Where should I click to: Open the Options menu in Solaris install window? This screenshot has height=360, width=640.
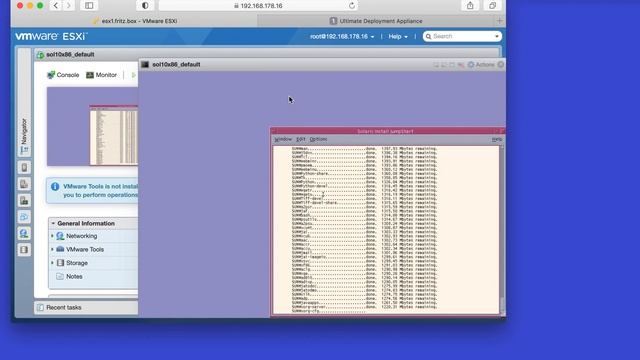tap(318, 139)
